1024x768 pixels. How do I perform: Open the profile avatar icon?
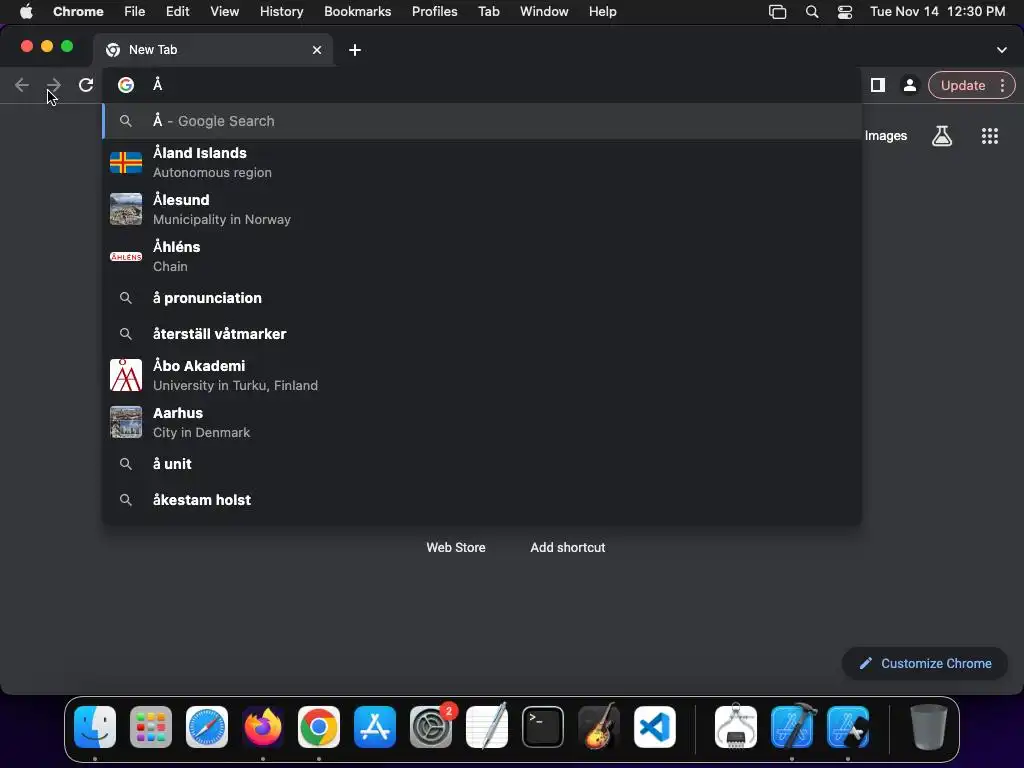point(909,85)
